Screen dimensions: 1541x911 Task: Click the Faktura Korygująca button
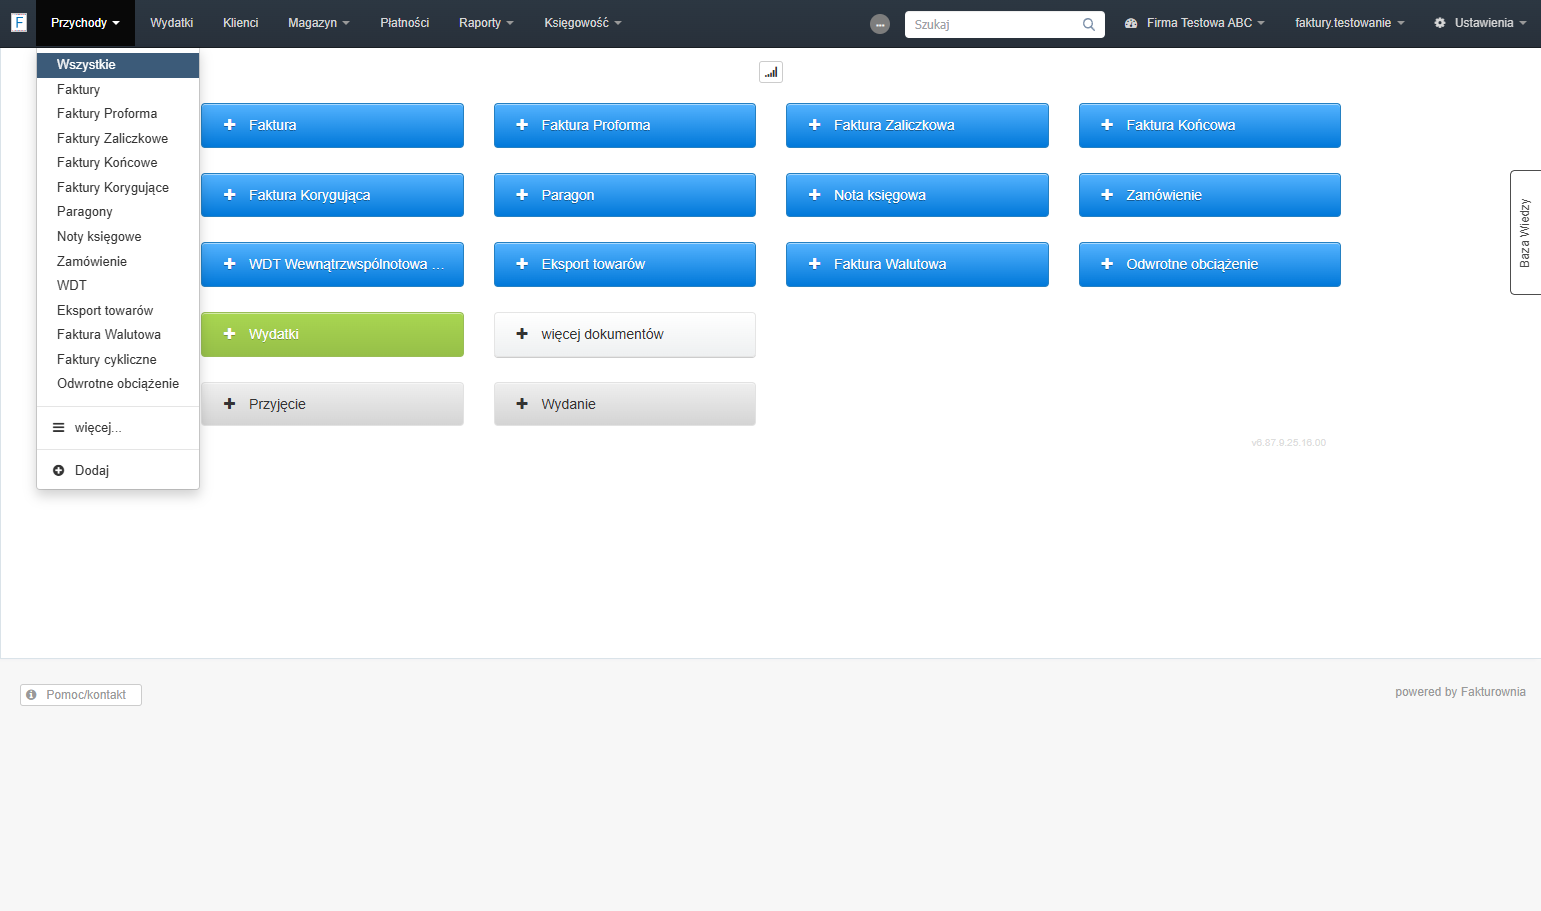pos(332,195)
